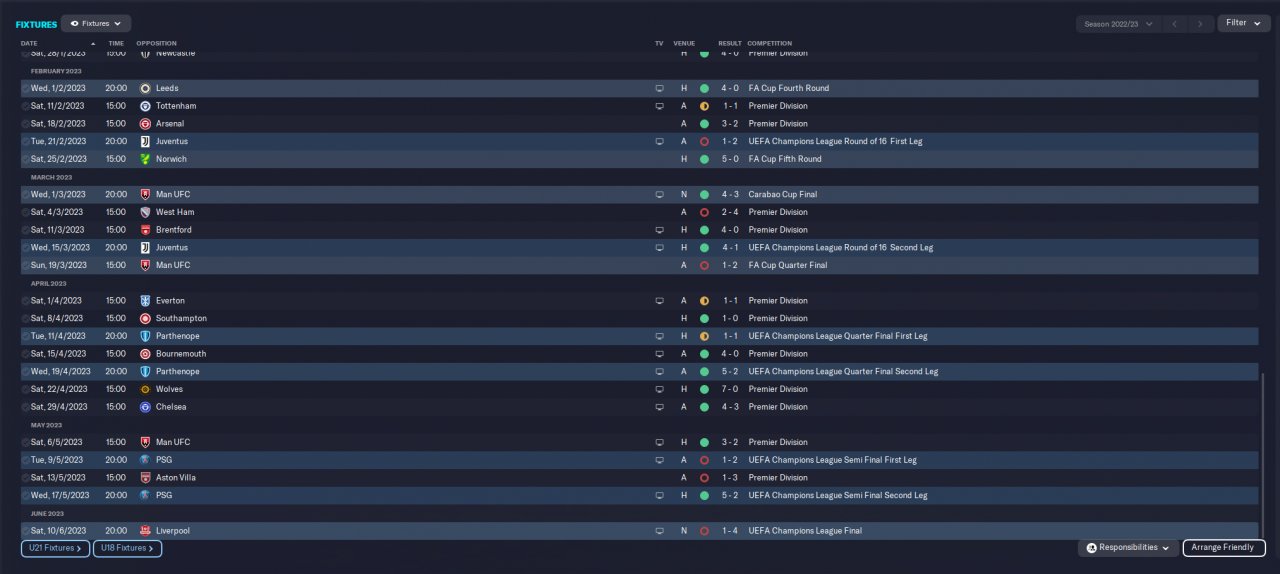Click FA Cup Fourth Round competition text
1280x574 pixels.
[x=788, y=88]
